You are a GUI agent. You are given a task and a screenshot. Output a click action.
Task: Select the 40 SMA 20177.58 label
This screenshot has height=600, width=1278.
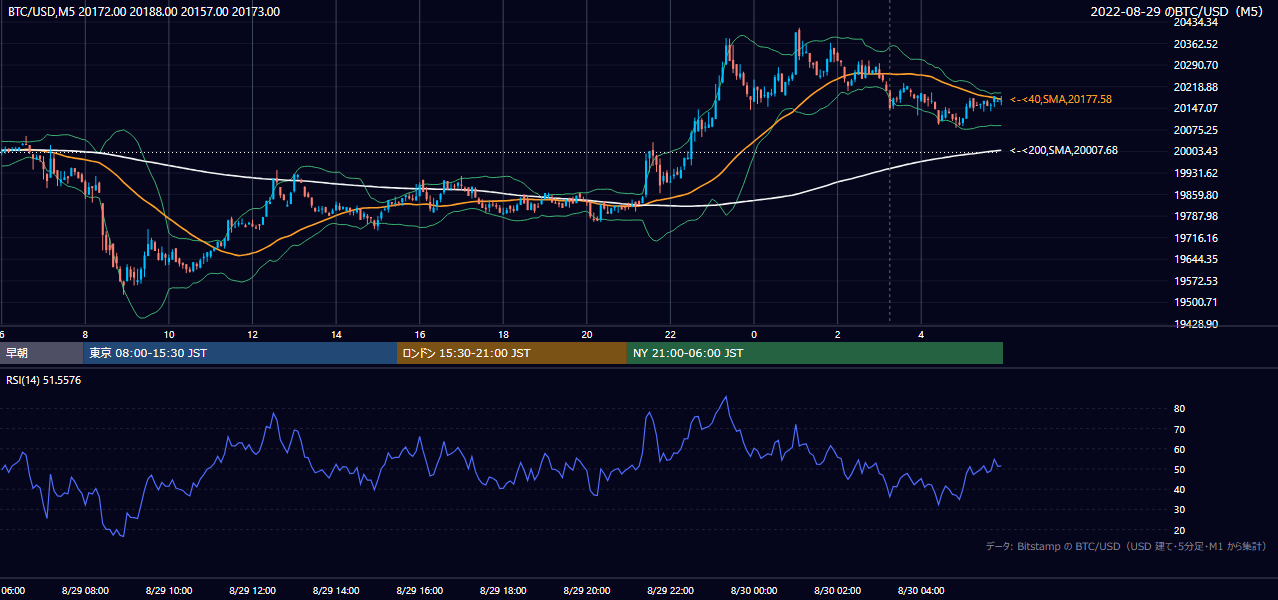point(1061,99)
